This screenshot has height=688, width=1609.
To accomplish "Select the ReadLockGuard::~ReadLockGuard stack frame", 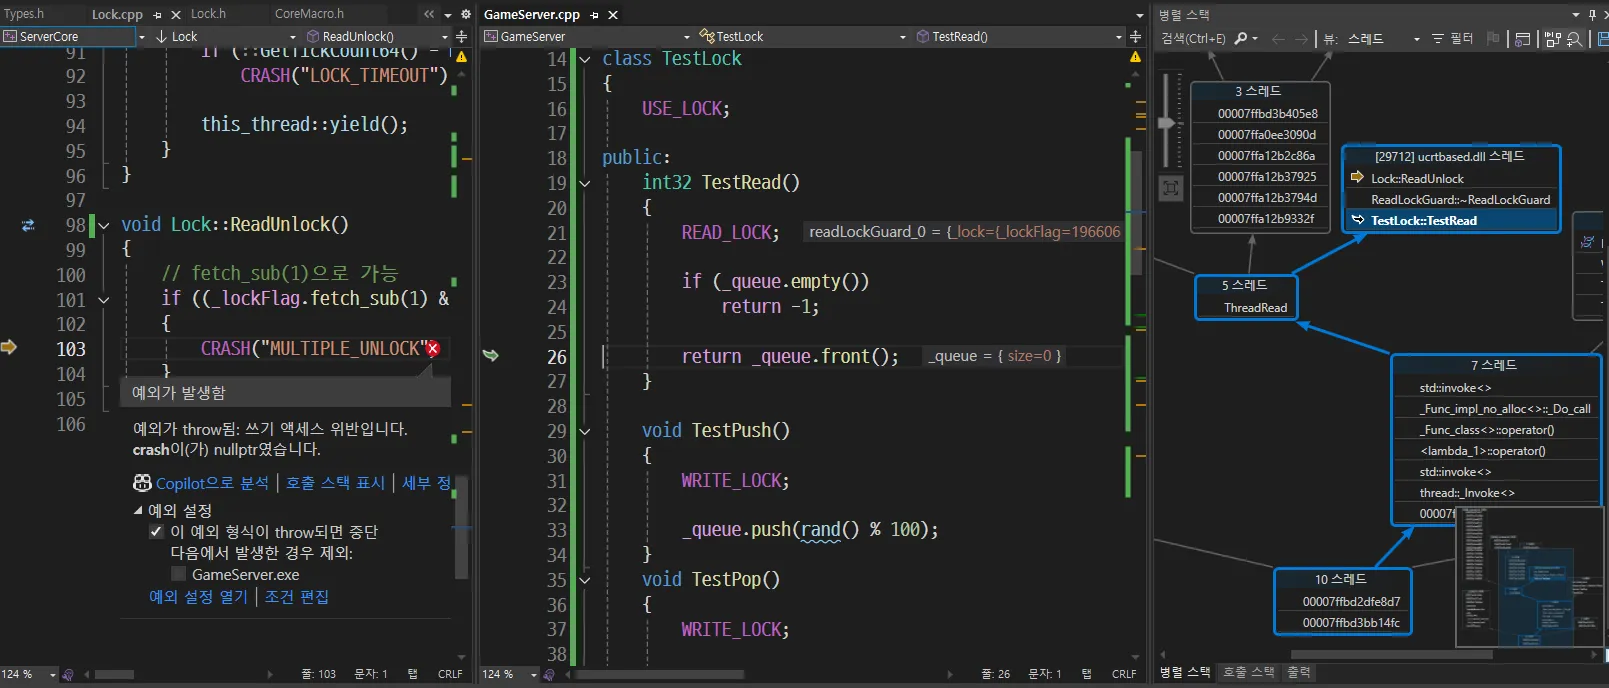I will pos(1460,199).
